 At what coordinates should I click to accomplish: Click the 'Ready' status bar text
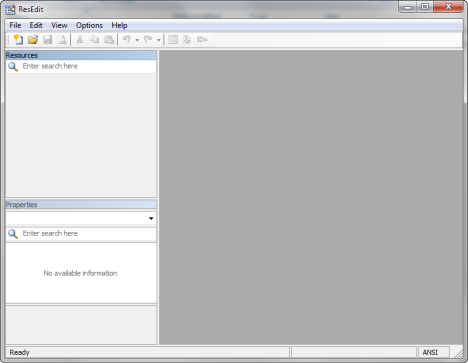19,352
